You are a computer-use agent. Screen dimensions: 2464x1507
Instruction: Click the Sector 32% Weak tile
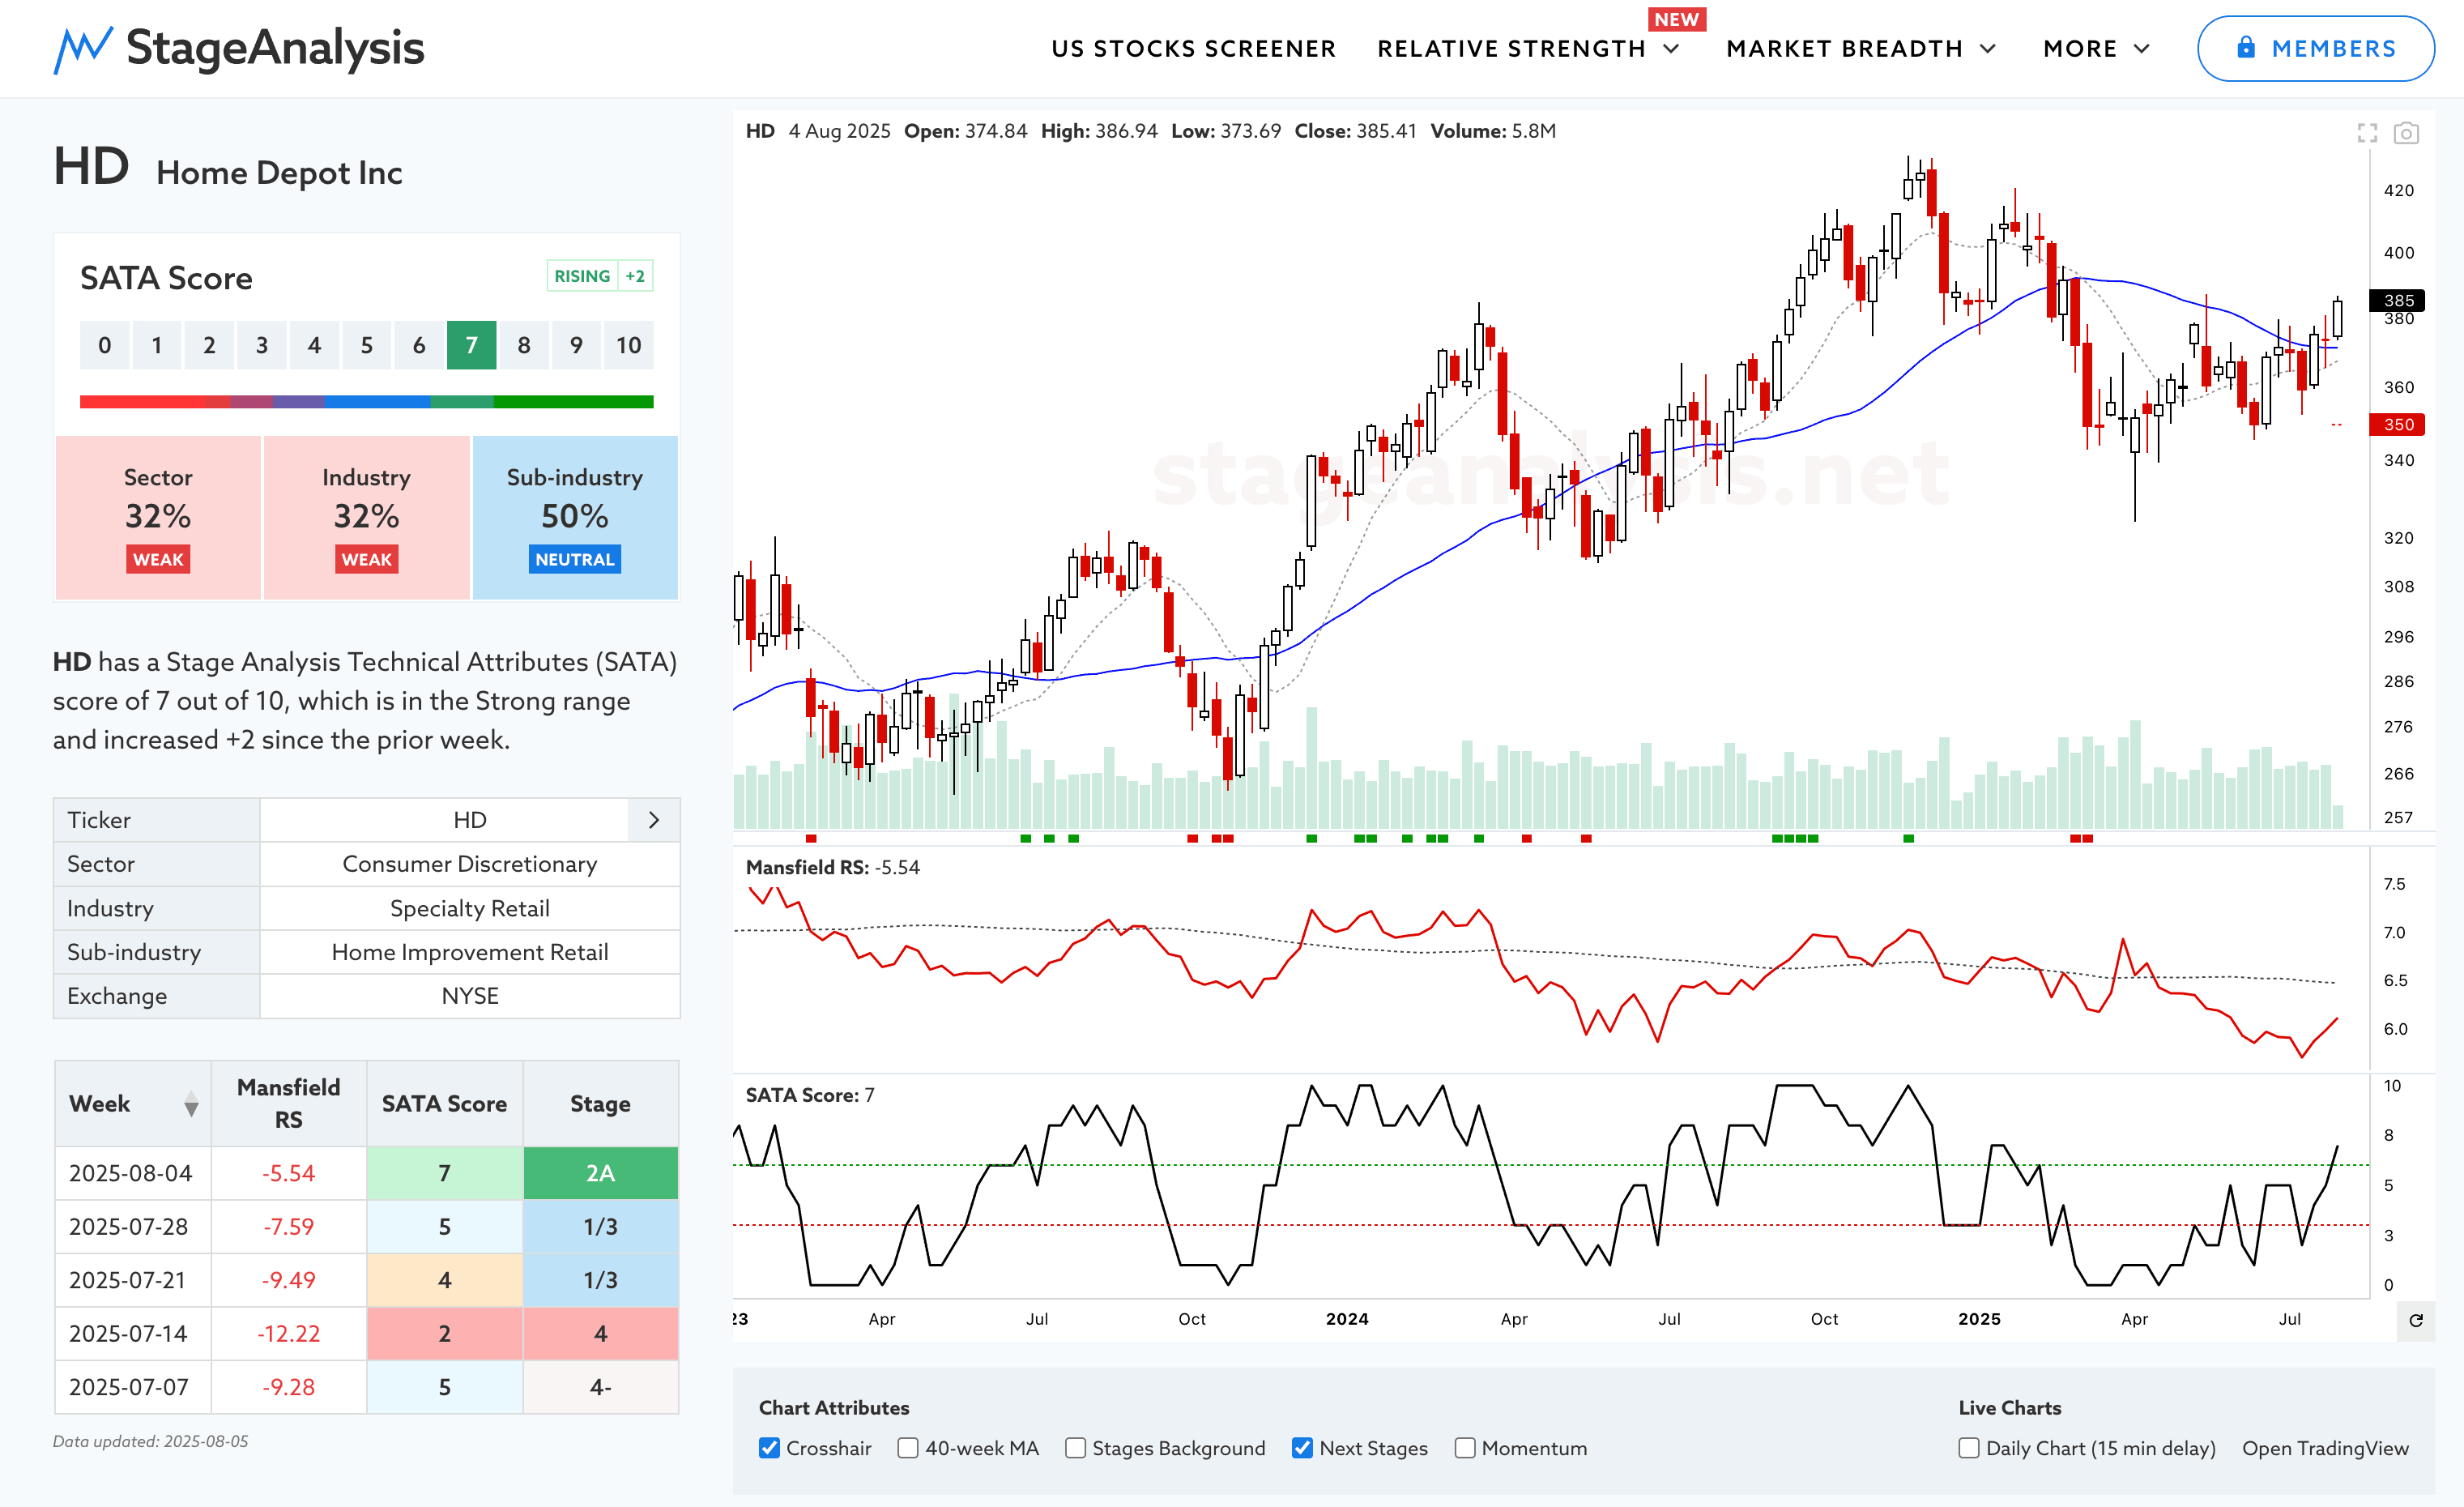click(x=158, y=517)
